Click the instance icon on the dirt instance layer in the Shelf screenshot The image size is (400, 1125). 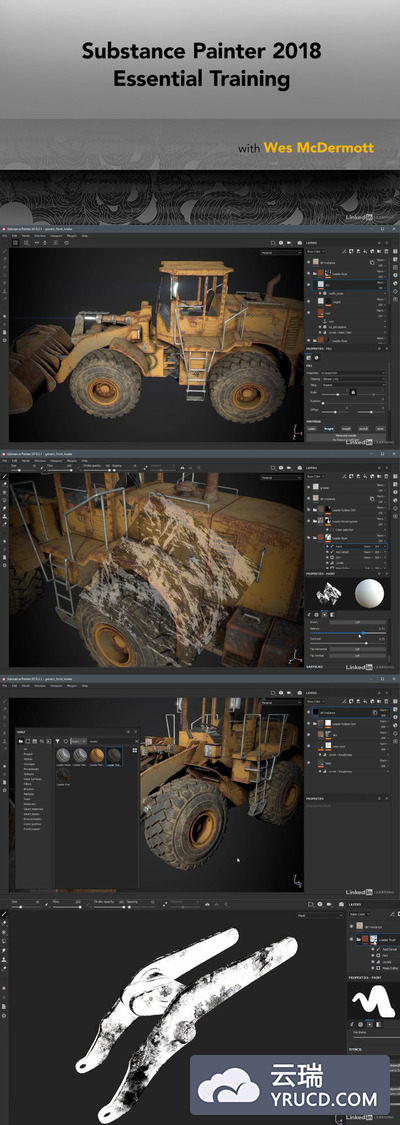click(x=376, y=712)
